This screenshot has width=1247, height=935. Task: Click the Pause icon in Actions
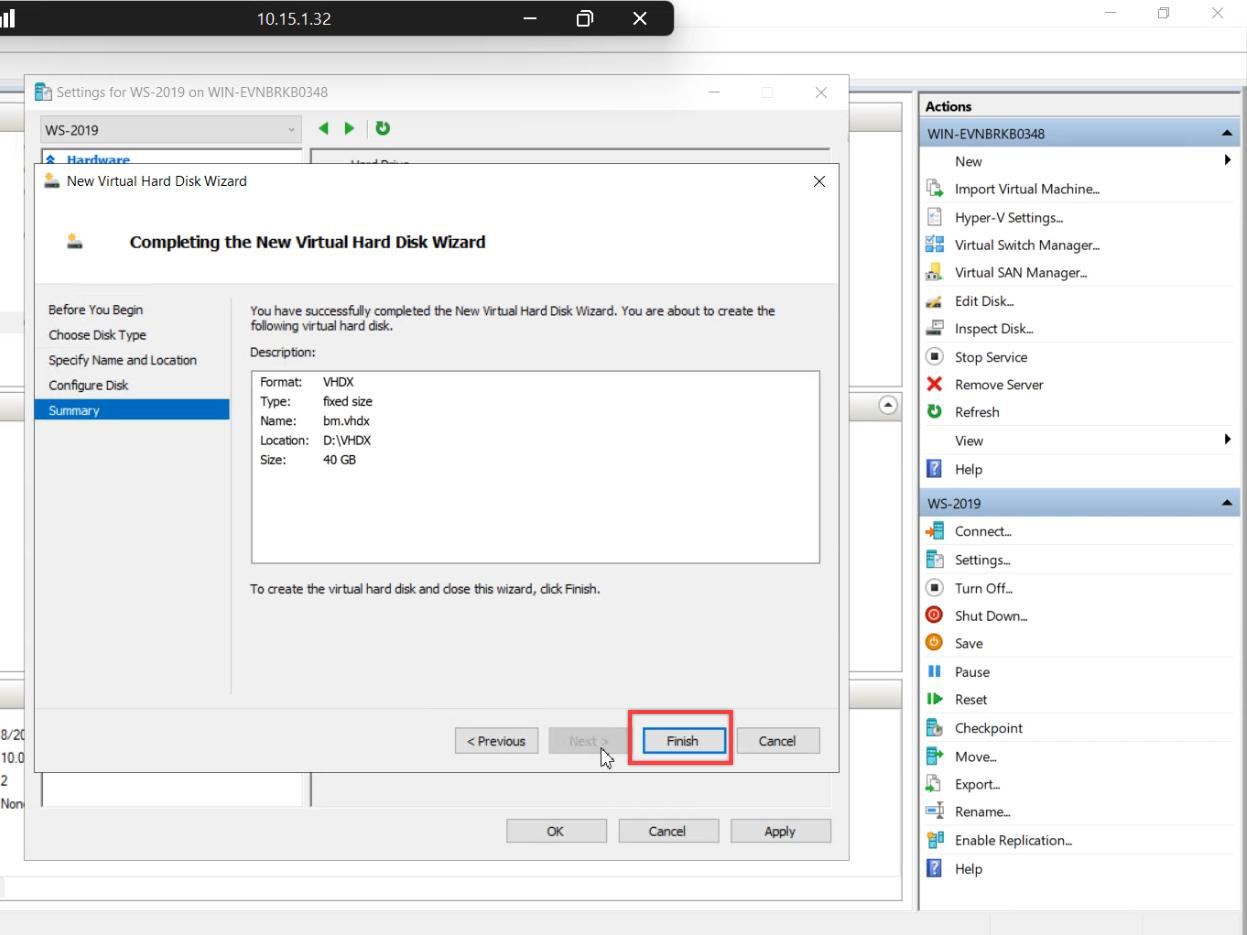pos(936,672)
